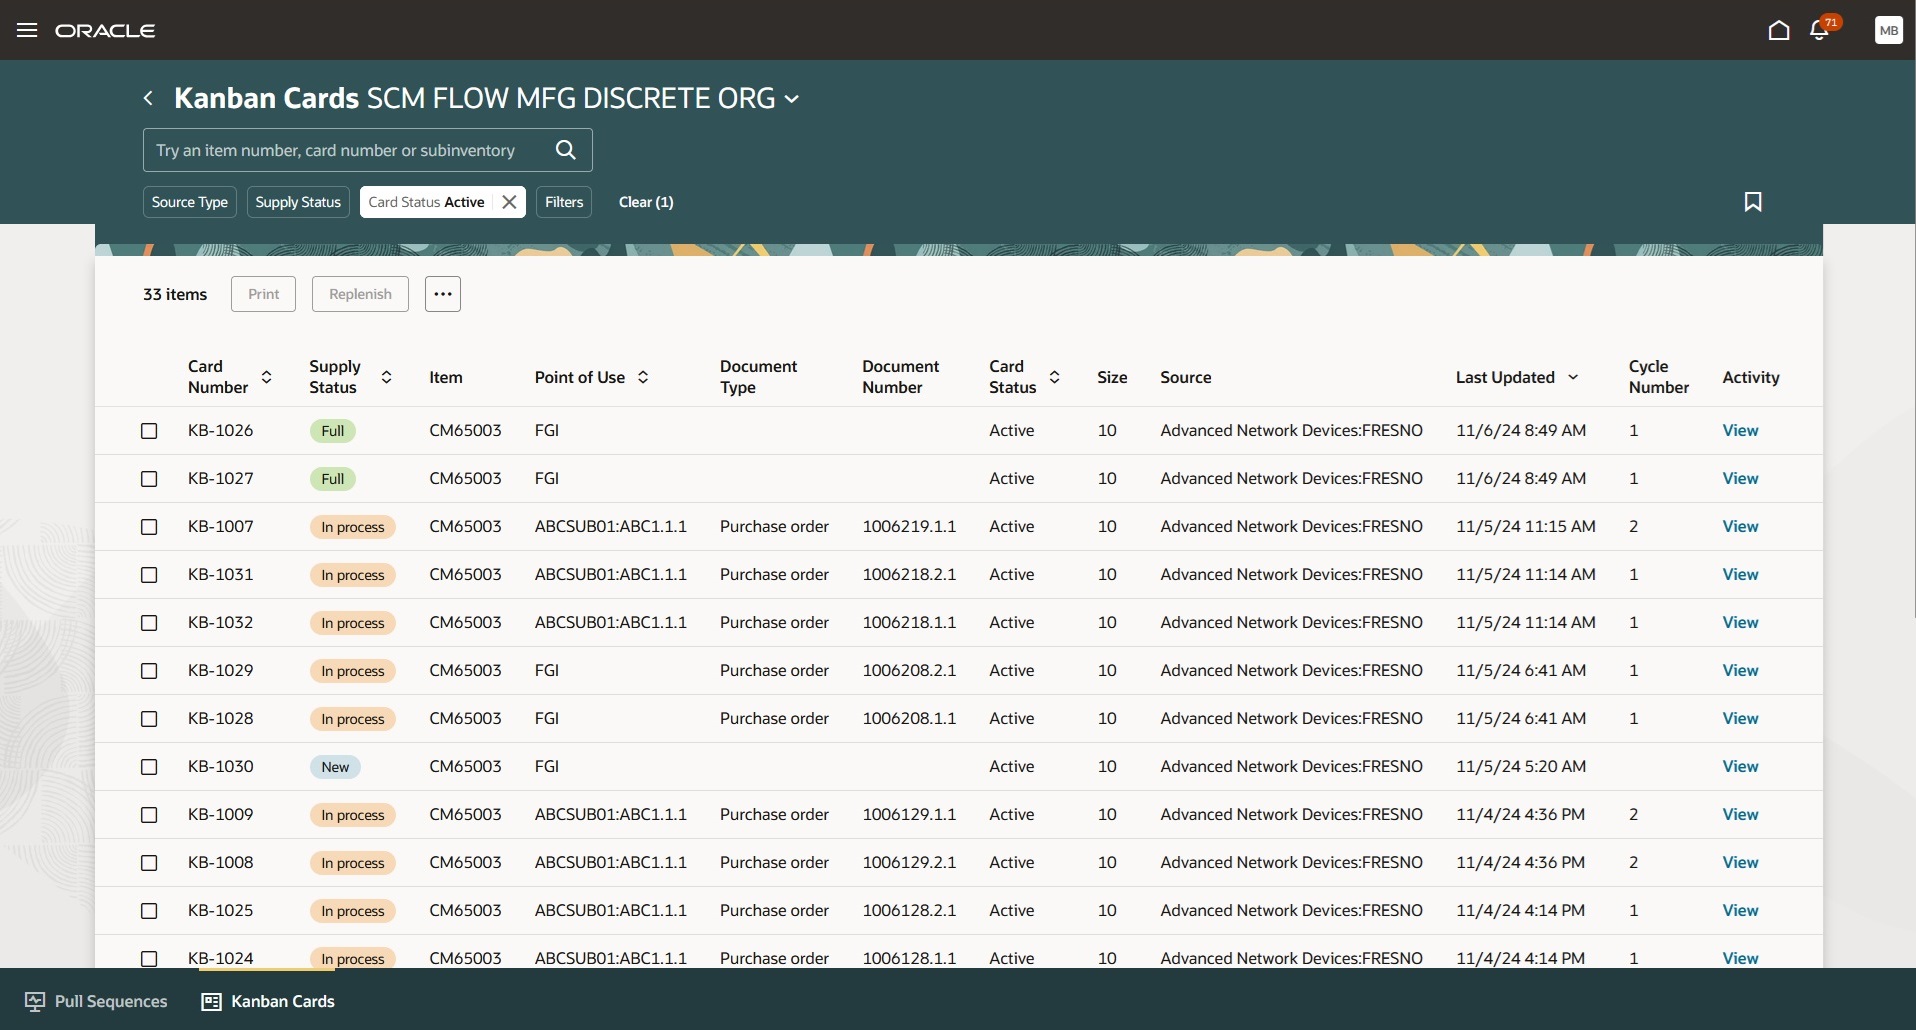
Task: Sort the Card Number column
Action: click(x=267, y=377)
